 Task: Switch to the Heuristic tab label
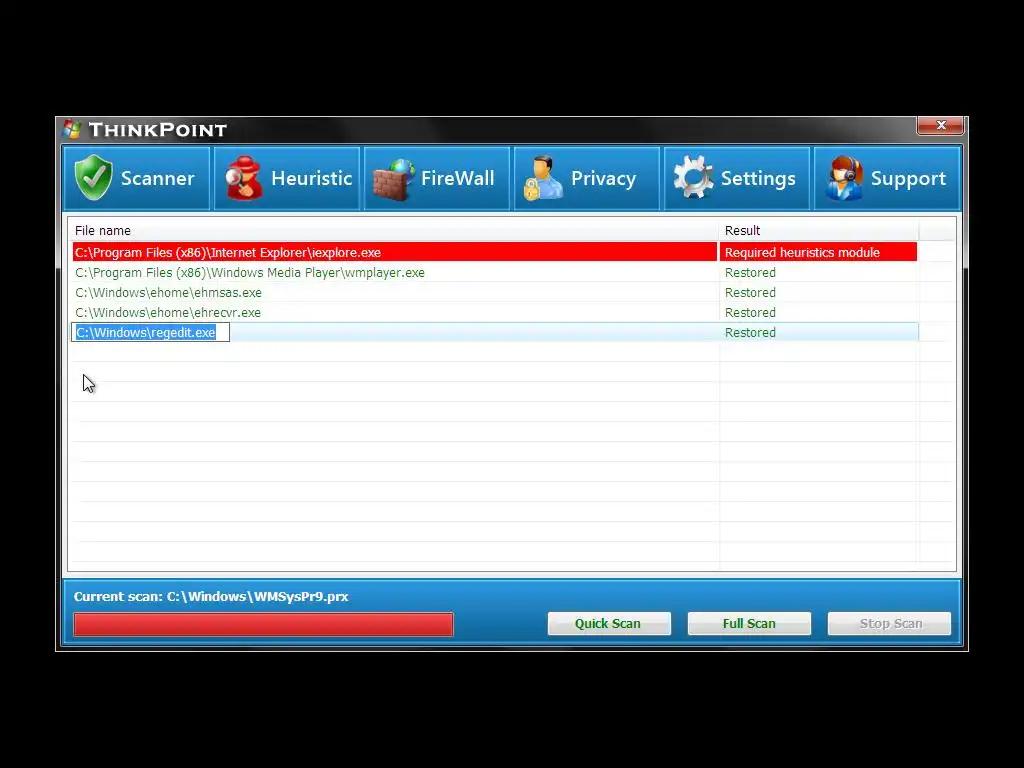tap(312, 178)
